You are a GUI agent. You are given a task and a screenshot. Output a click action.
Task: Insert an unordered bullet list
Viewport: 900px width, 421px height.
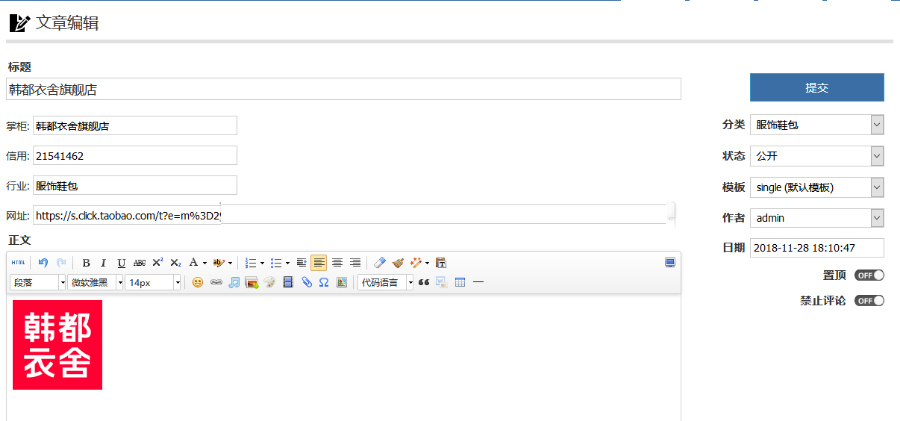pyautogui.click(x=276, y=263)
